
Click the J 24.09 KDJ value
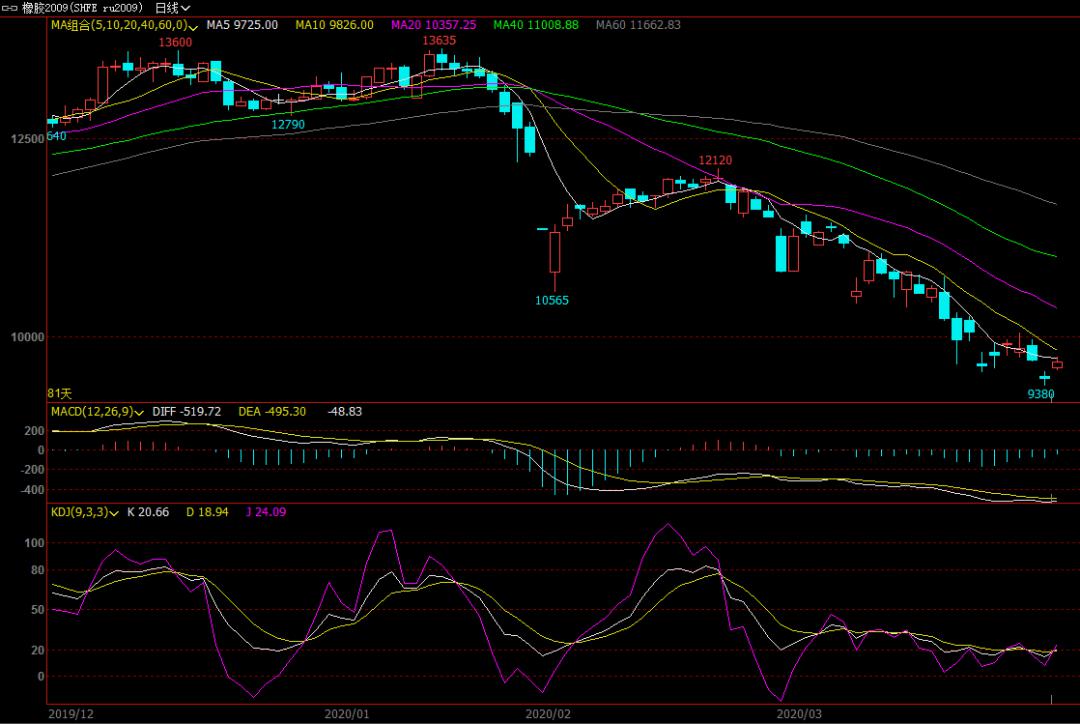pyautogui.click(x=258, y=512)
